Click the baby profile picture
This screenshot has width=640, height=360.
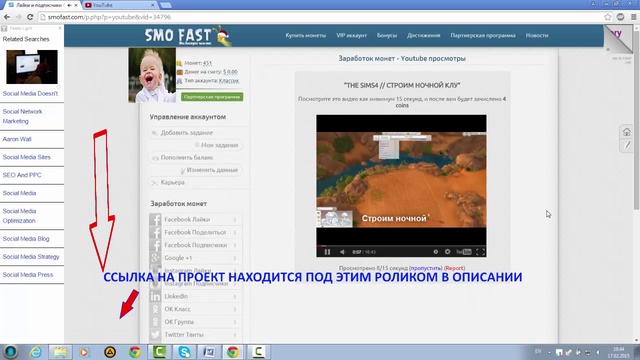152,75
